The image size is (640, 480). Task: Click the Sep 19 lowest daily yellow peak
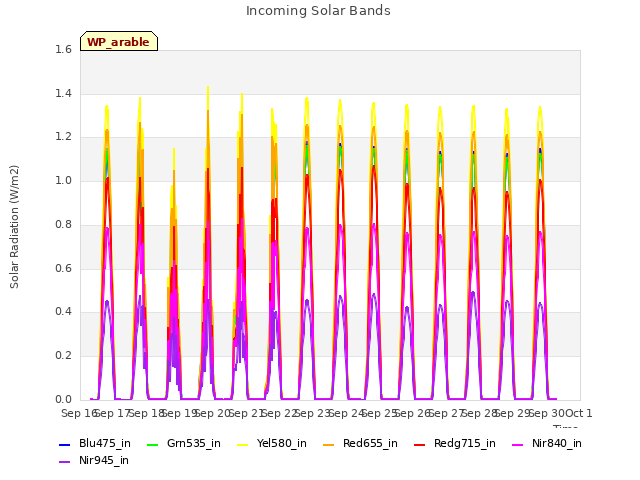pos(174,150)
